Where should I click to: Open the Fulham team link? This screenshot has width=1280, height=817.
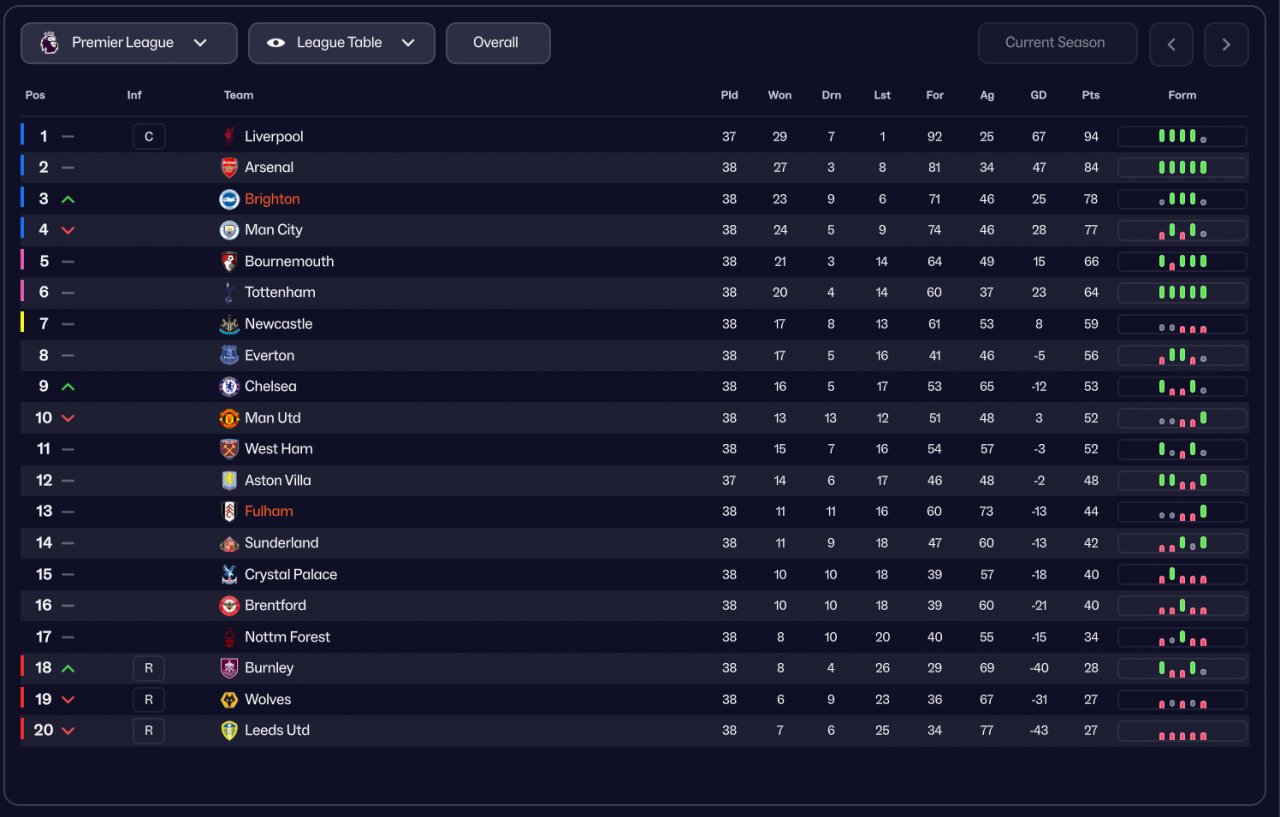[269, 512]
